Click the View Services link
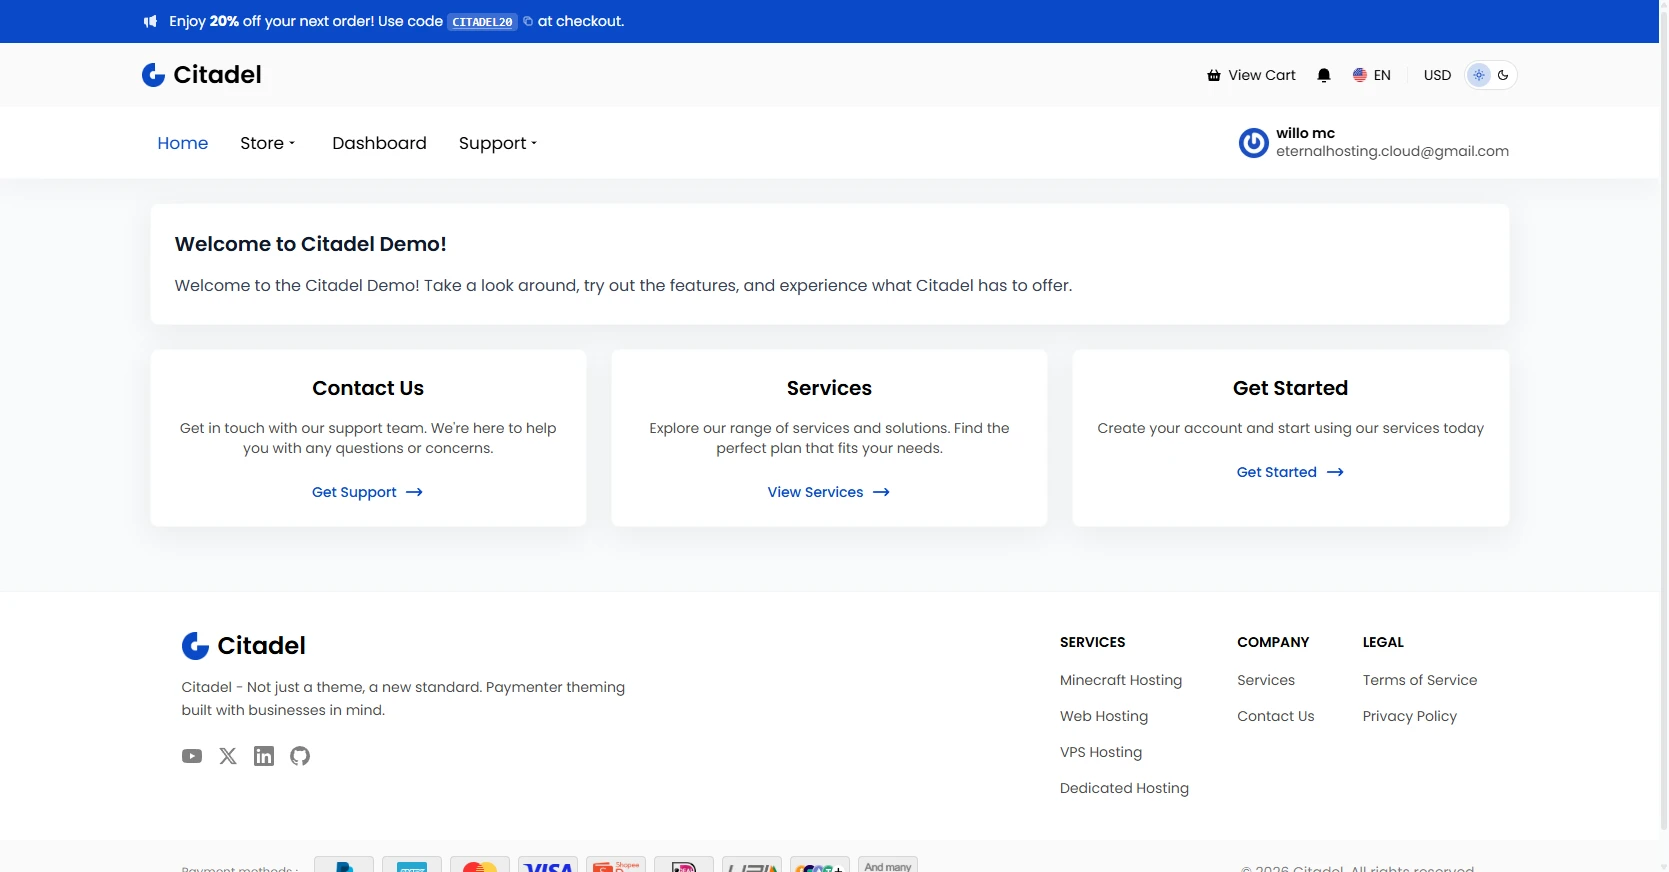This screenshot has width=1669, height=872. 828,492
